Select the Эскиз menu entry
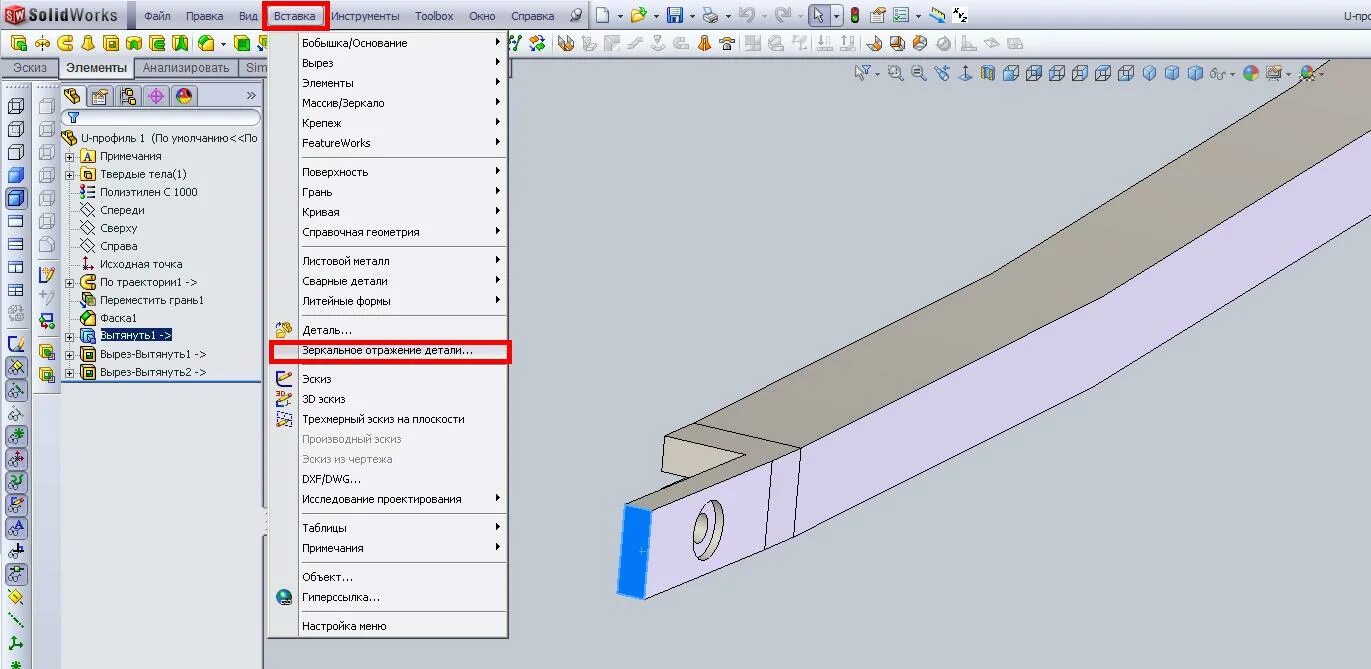 coord(390,379)
